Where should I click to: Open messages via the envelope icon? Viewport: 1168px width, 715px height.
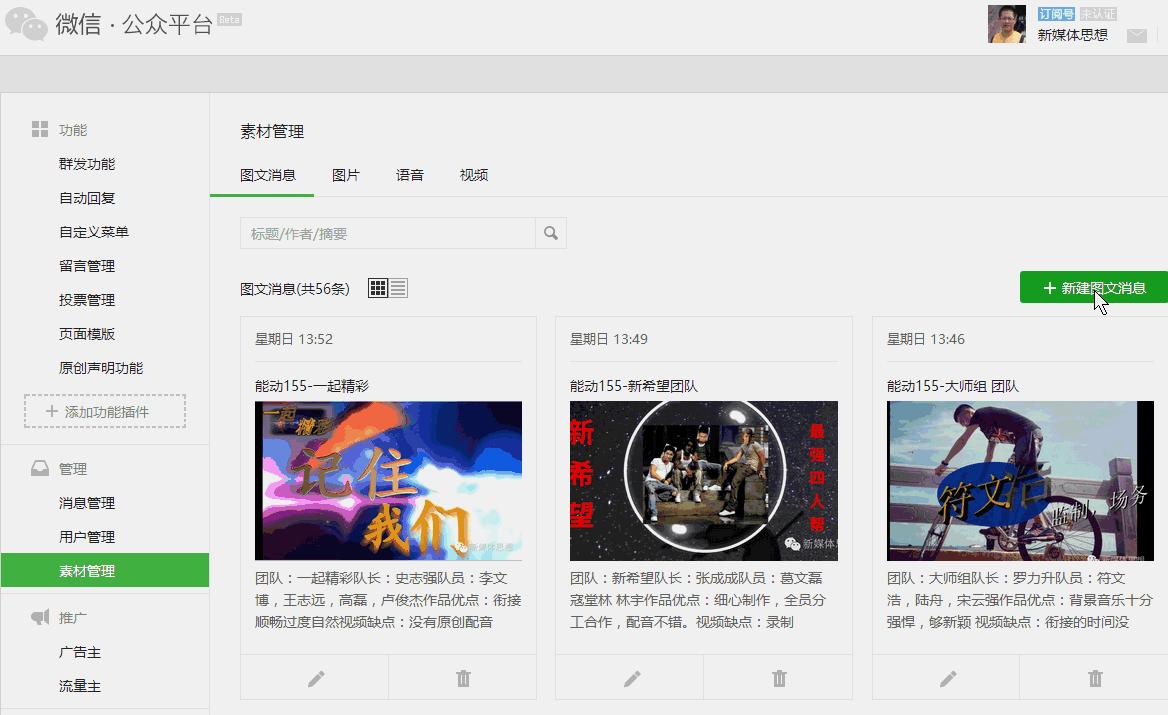click(x=1136, y=34)
